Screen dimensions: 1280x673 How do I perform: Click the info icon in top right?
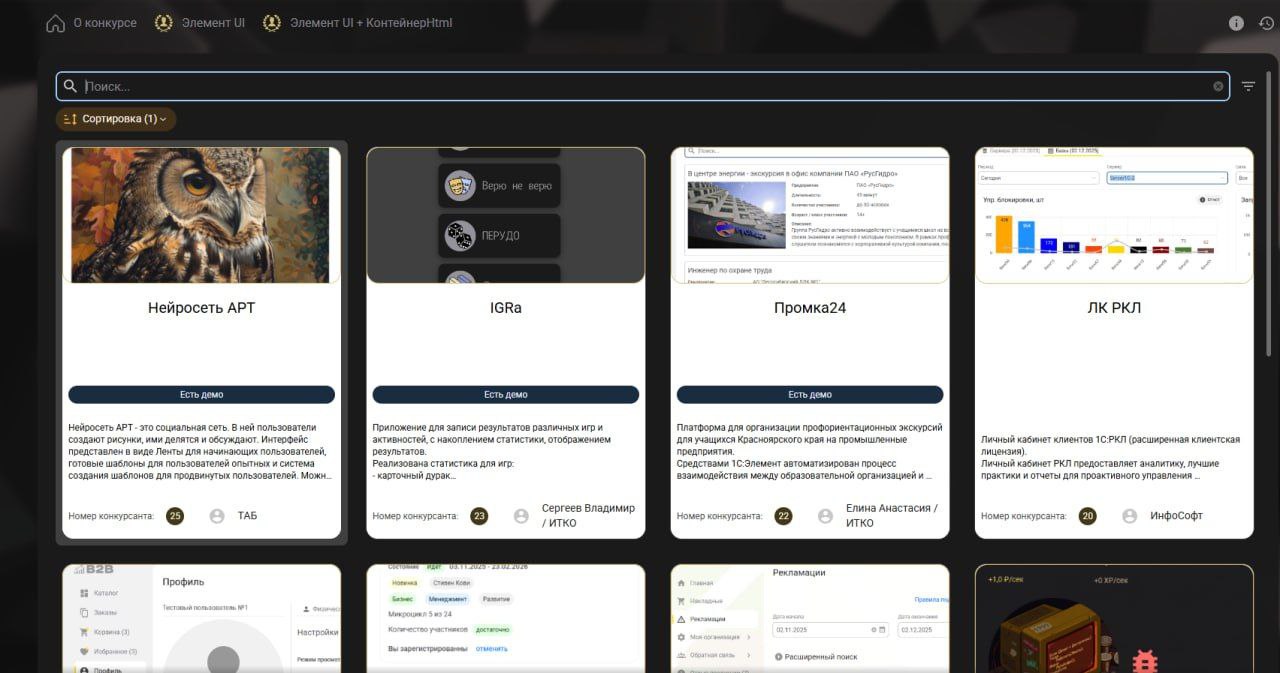click(x=1236, y=23)
